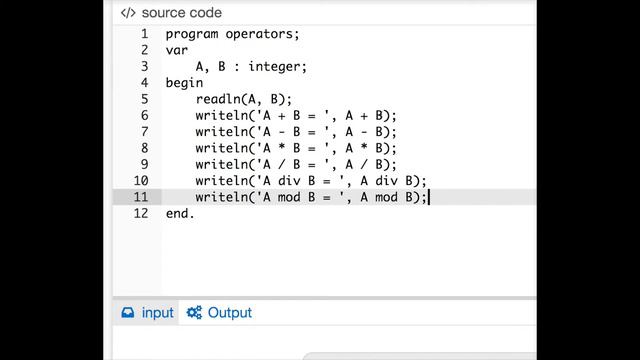Viewport: 640px width, 360px height.
Task: Click the writeln 'A + B' line
Action: (296, 116)
